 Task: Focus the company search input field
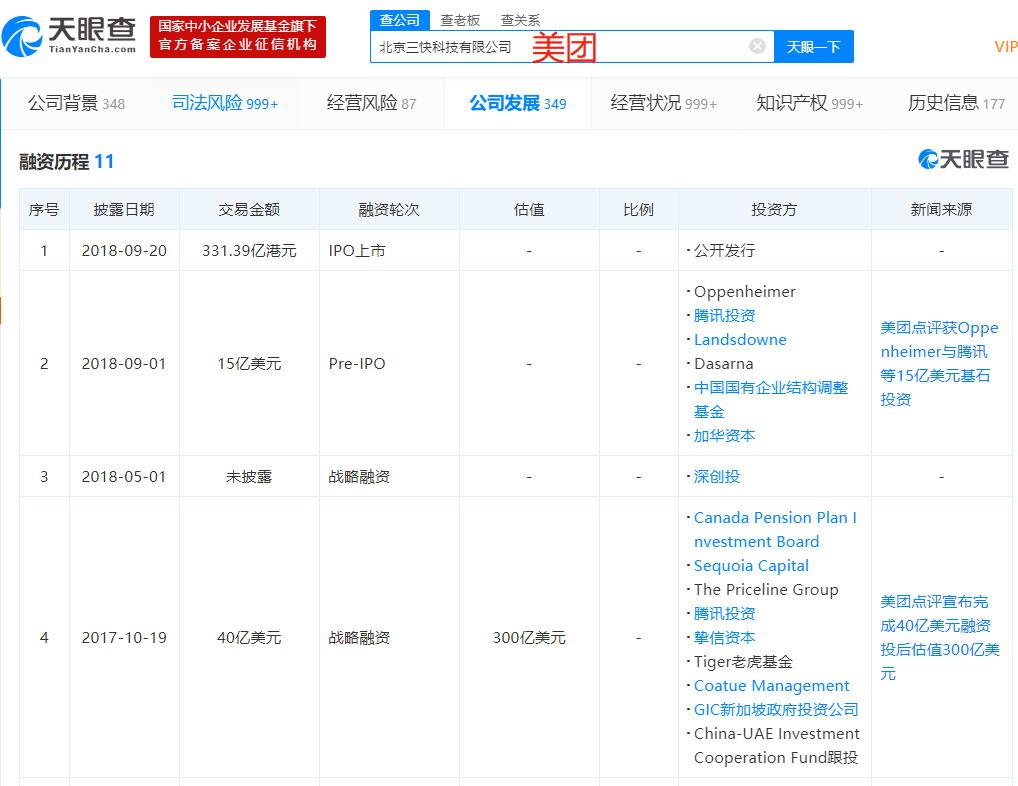pyautogui.click(x=572, y=47)
